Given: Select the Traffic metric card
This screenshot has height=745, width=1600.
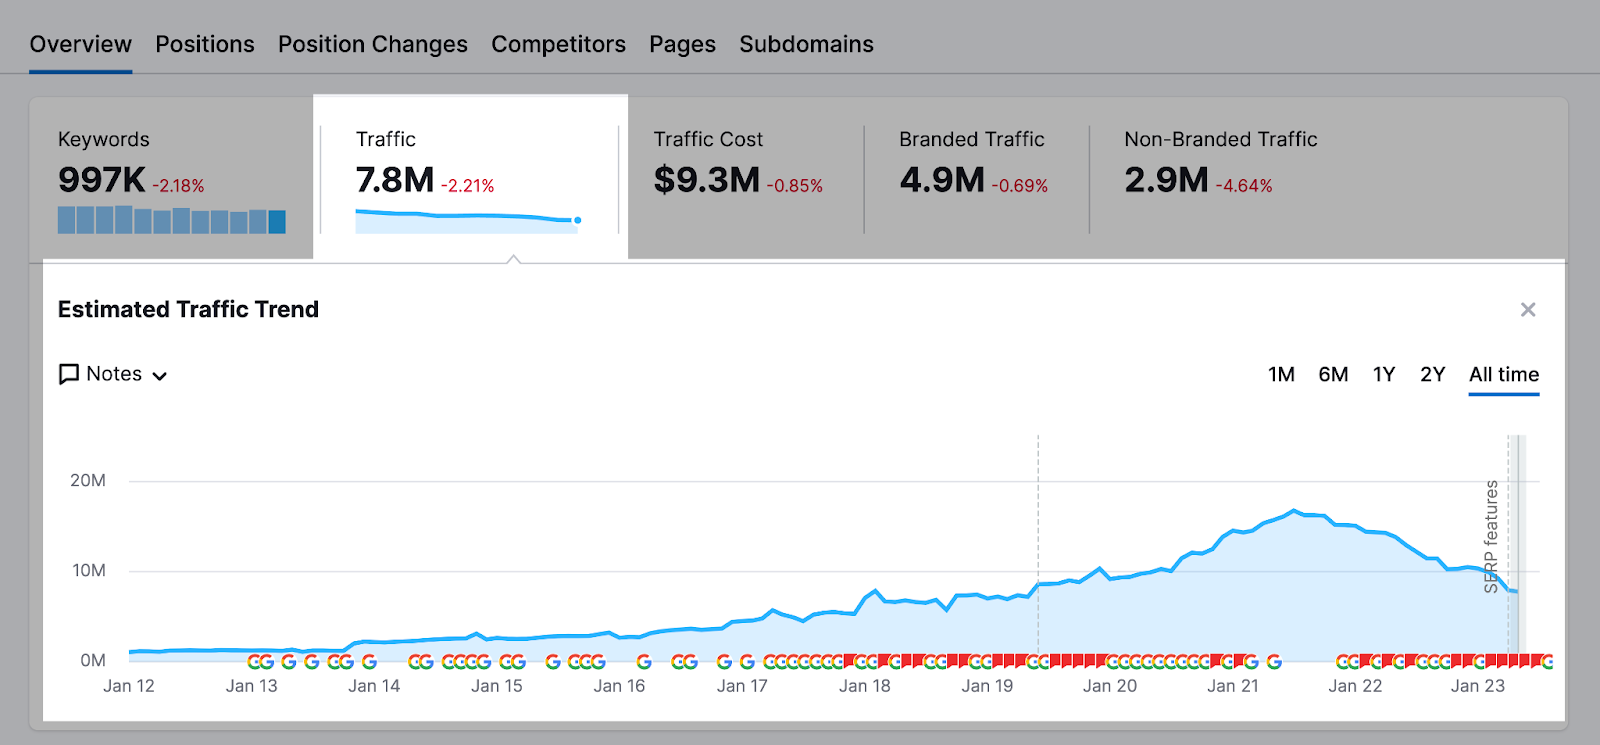Looking at the screenshot, I should 470,178.
